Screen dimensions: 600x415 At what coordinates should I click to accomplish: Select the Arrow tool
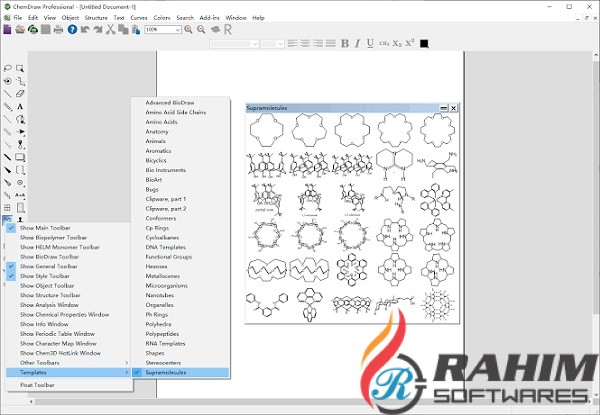click(20, 132)
